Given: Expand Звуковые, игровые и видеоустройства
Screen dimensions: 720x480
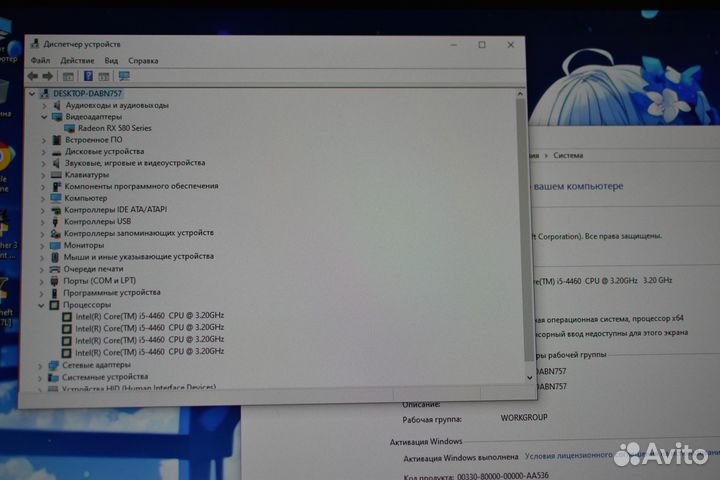Looking at the screenshot, I should (x=44, y=163).
